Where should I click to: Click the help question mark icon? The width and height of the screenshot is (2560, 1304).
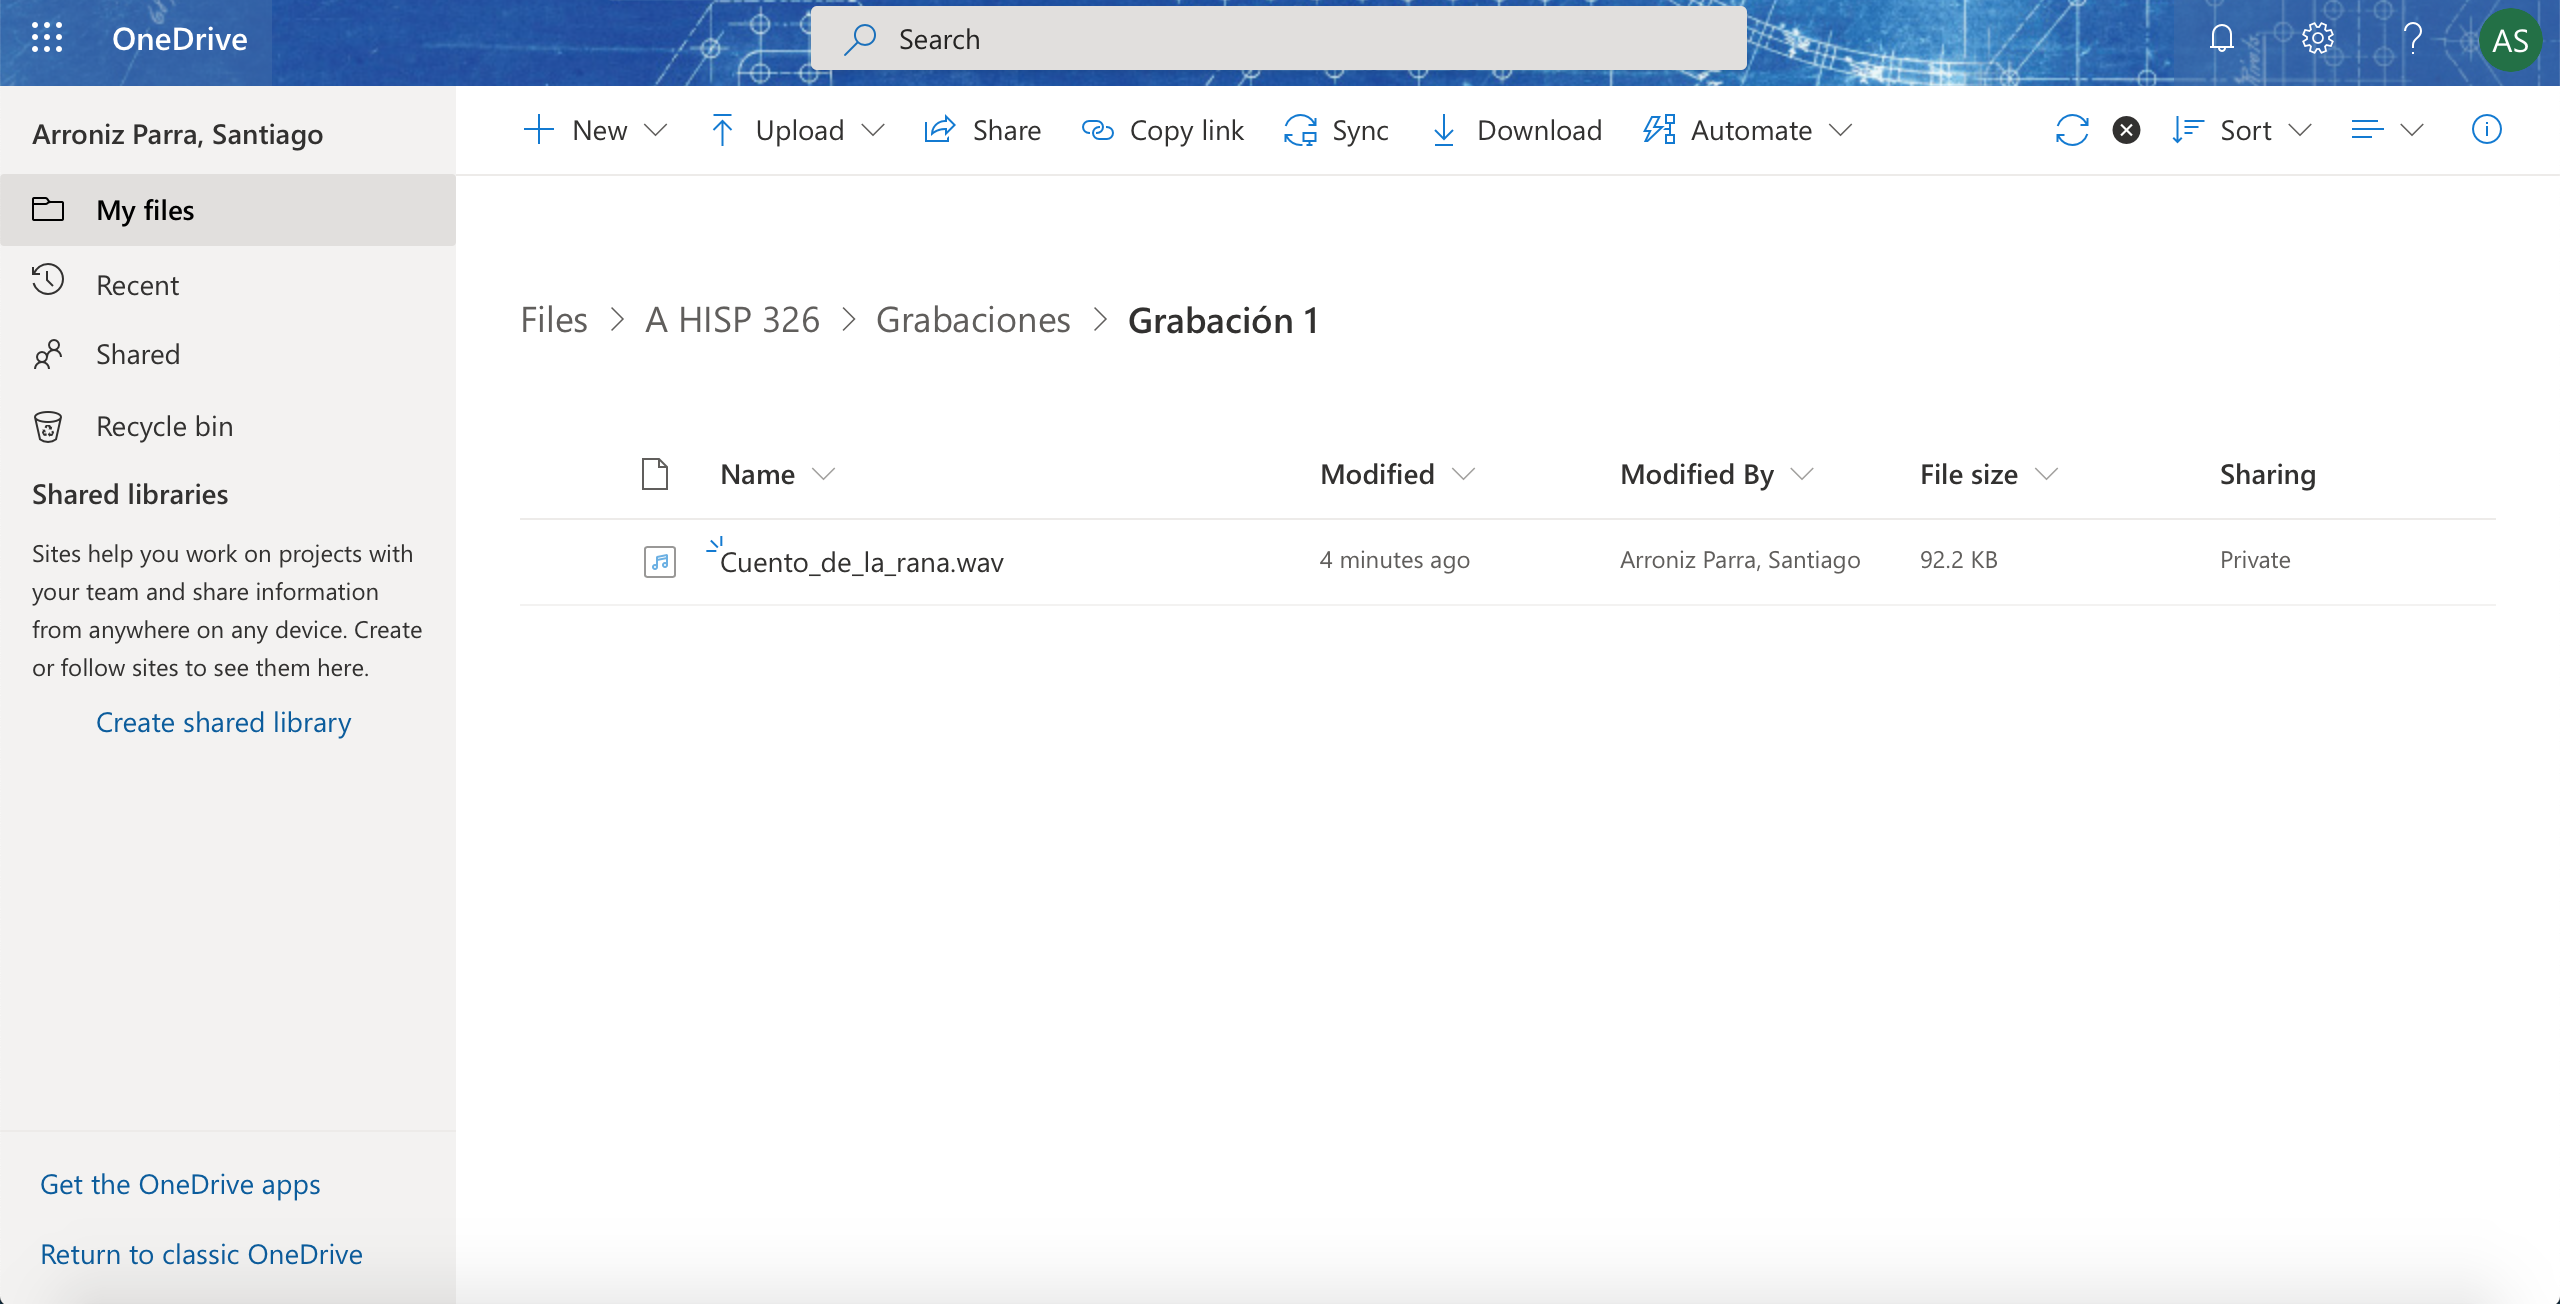[x=2412, y=39]
